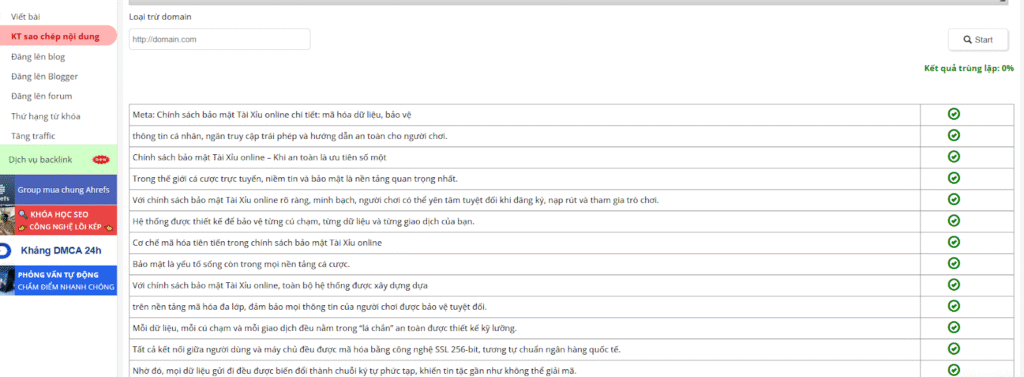This screenshot has width=1024, height=377.
Task: Open Đăng lên blog sidebar item
Action: pyautogui.click(x=38, y=57)
